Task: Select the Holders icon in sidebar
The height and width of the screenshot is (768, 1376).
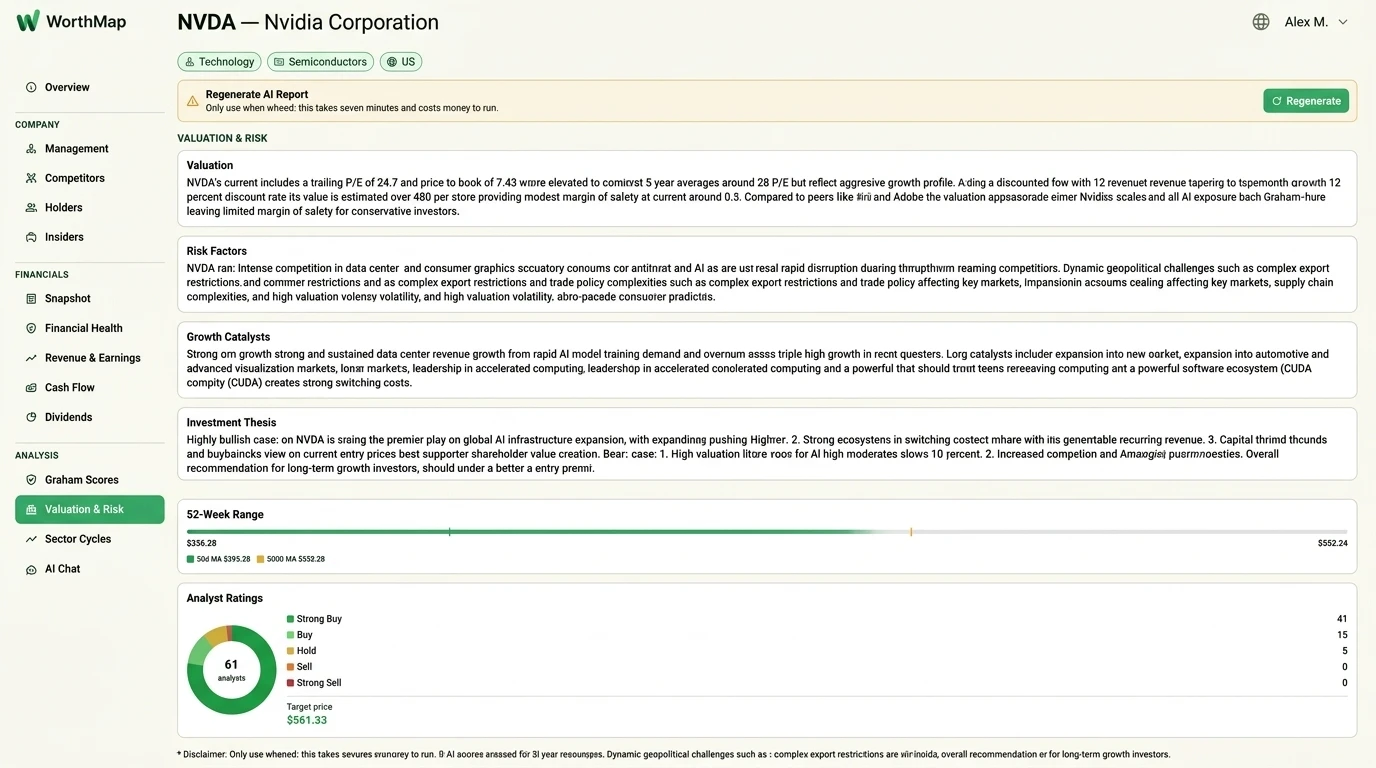Action: [31, 208]
